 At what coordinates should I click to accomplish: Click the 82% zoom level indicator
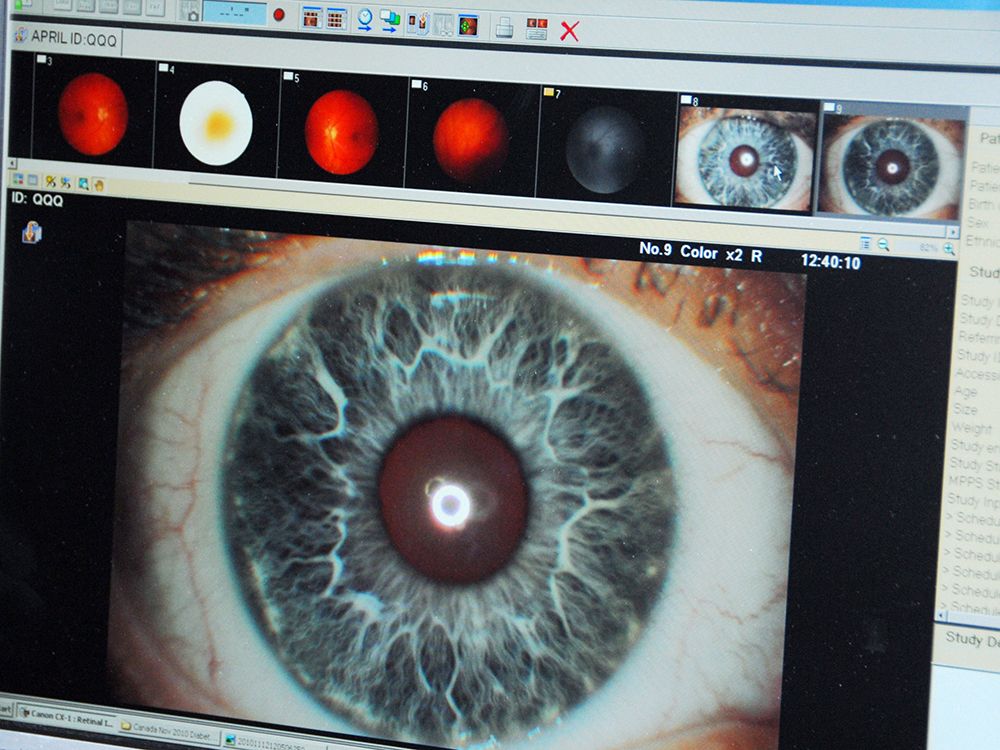point(928,246)
